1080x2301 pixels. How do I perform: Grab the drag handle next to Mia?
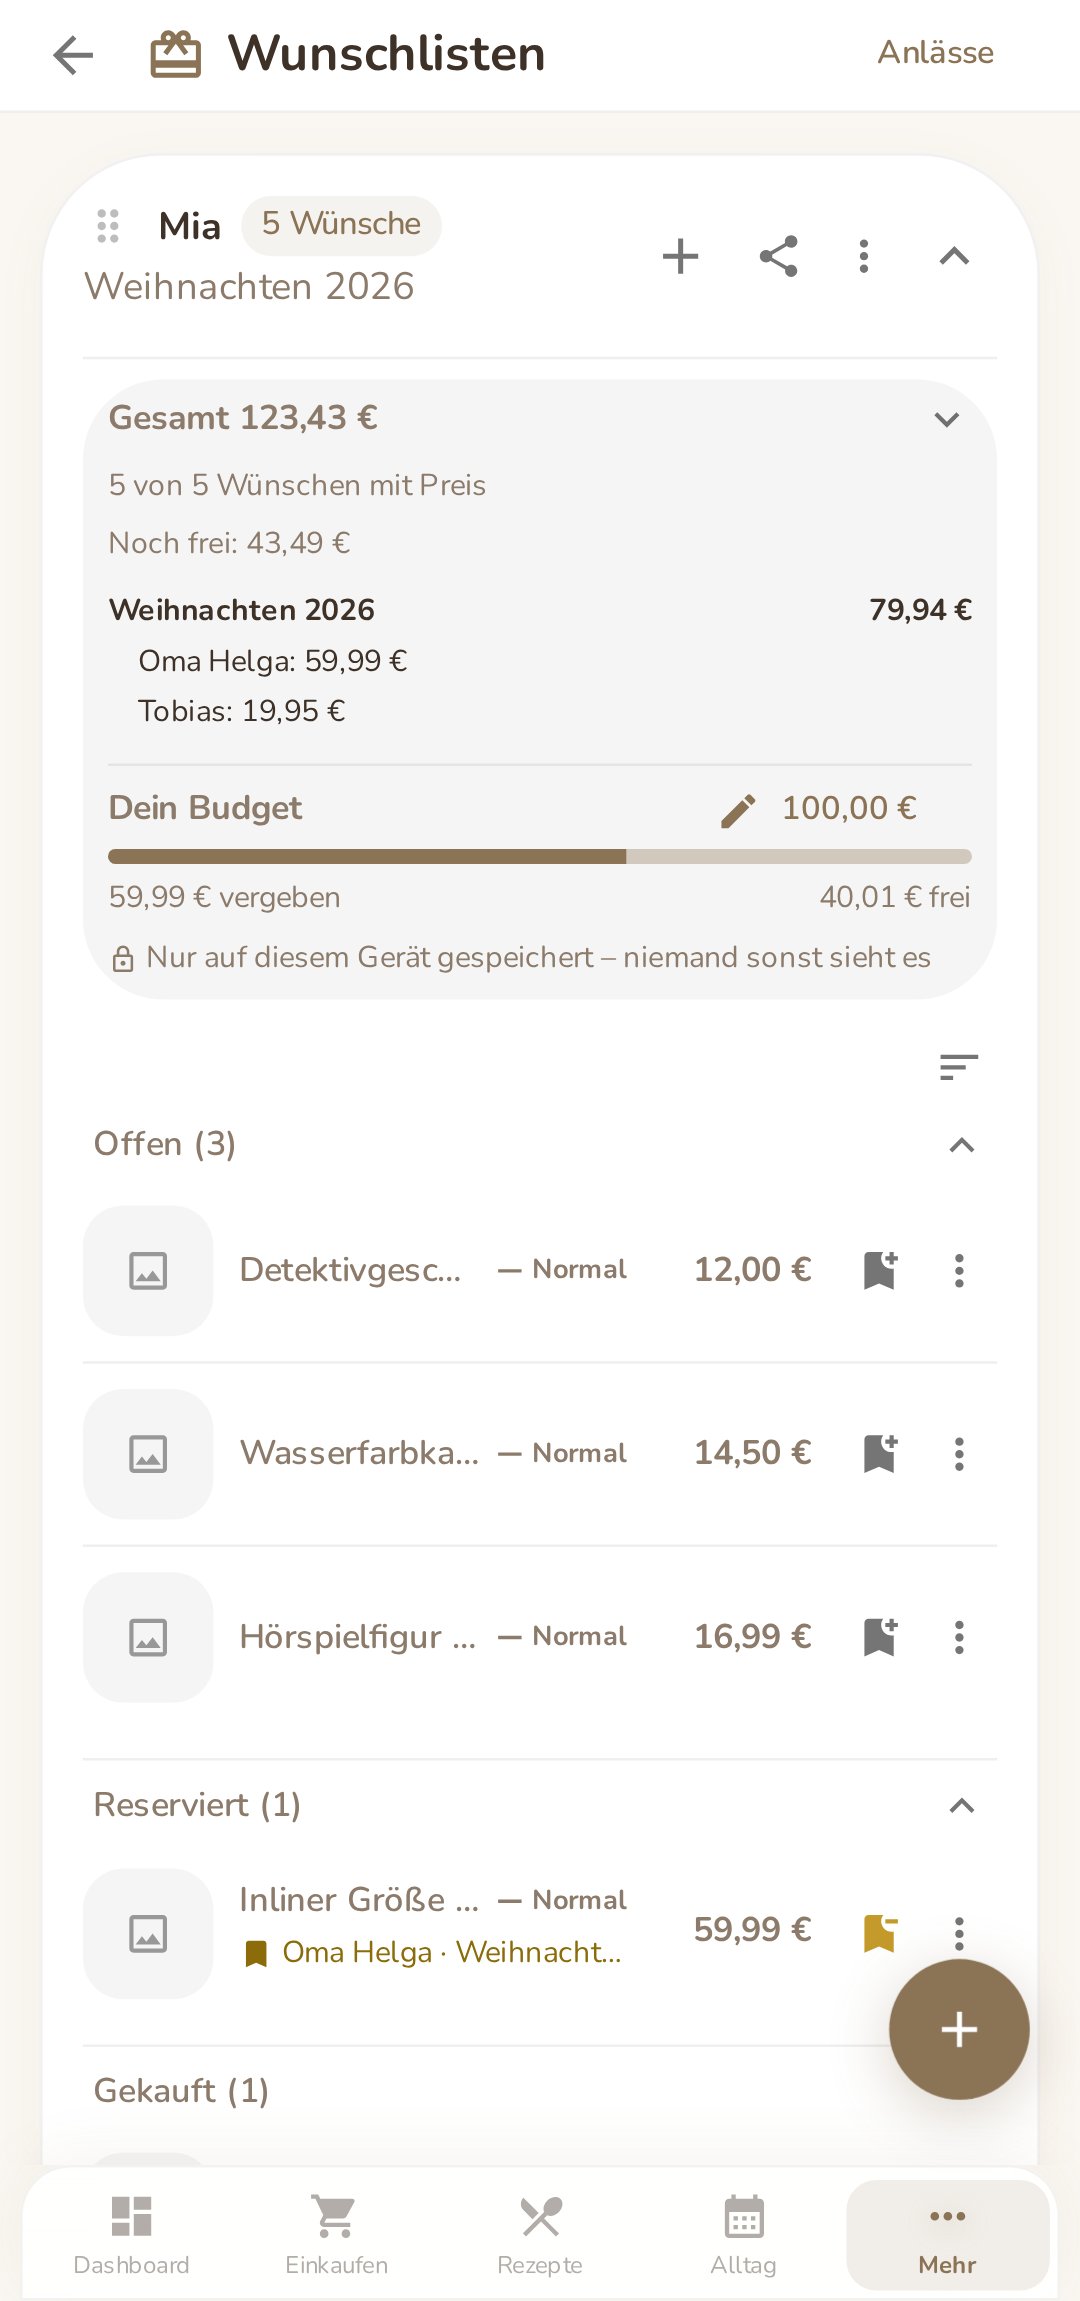click(108, 226)
